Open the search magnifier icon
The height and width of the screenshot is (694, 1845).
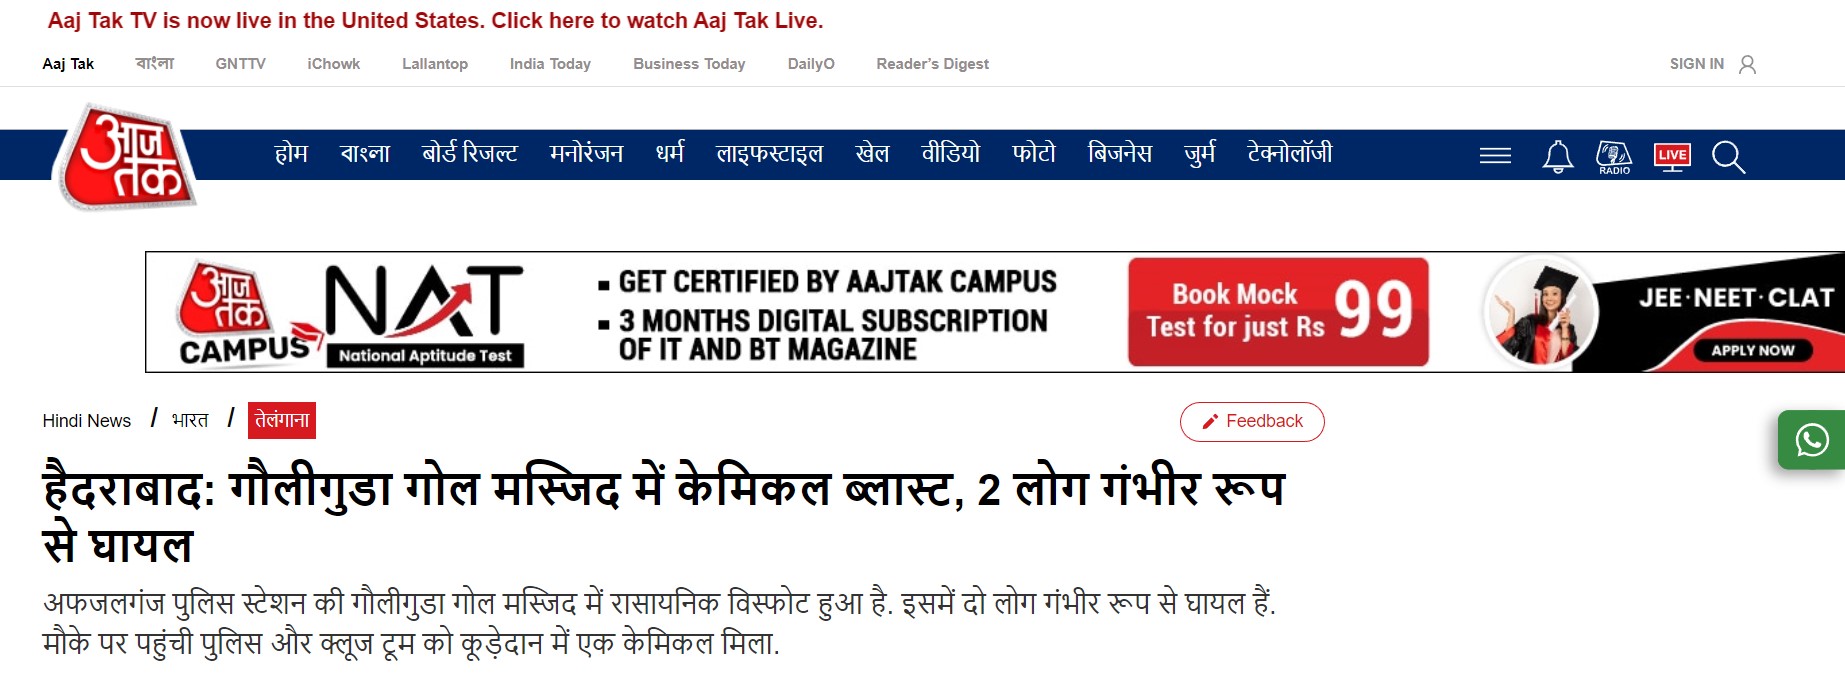point(1728,157)
